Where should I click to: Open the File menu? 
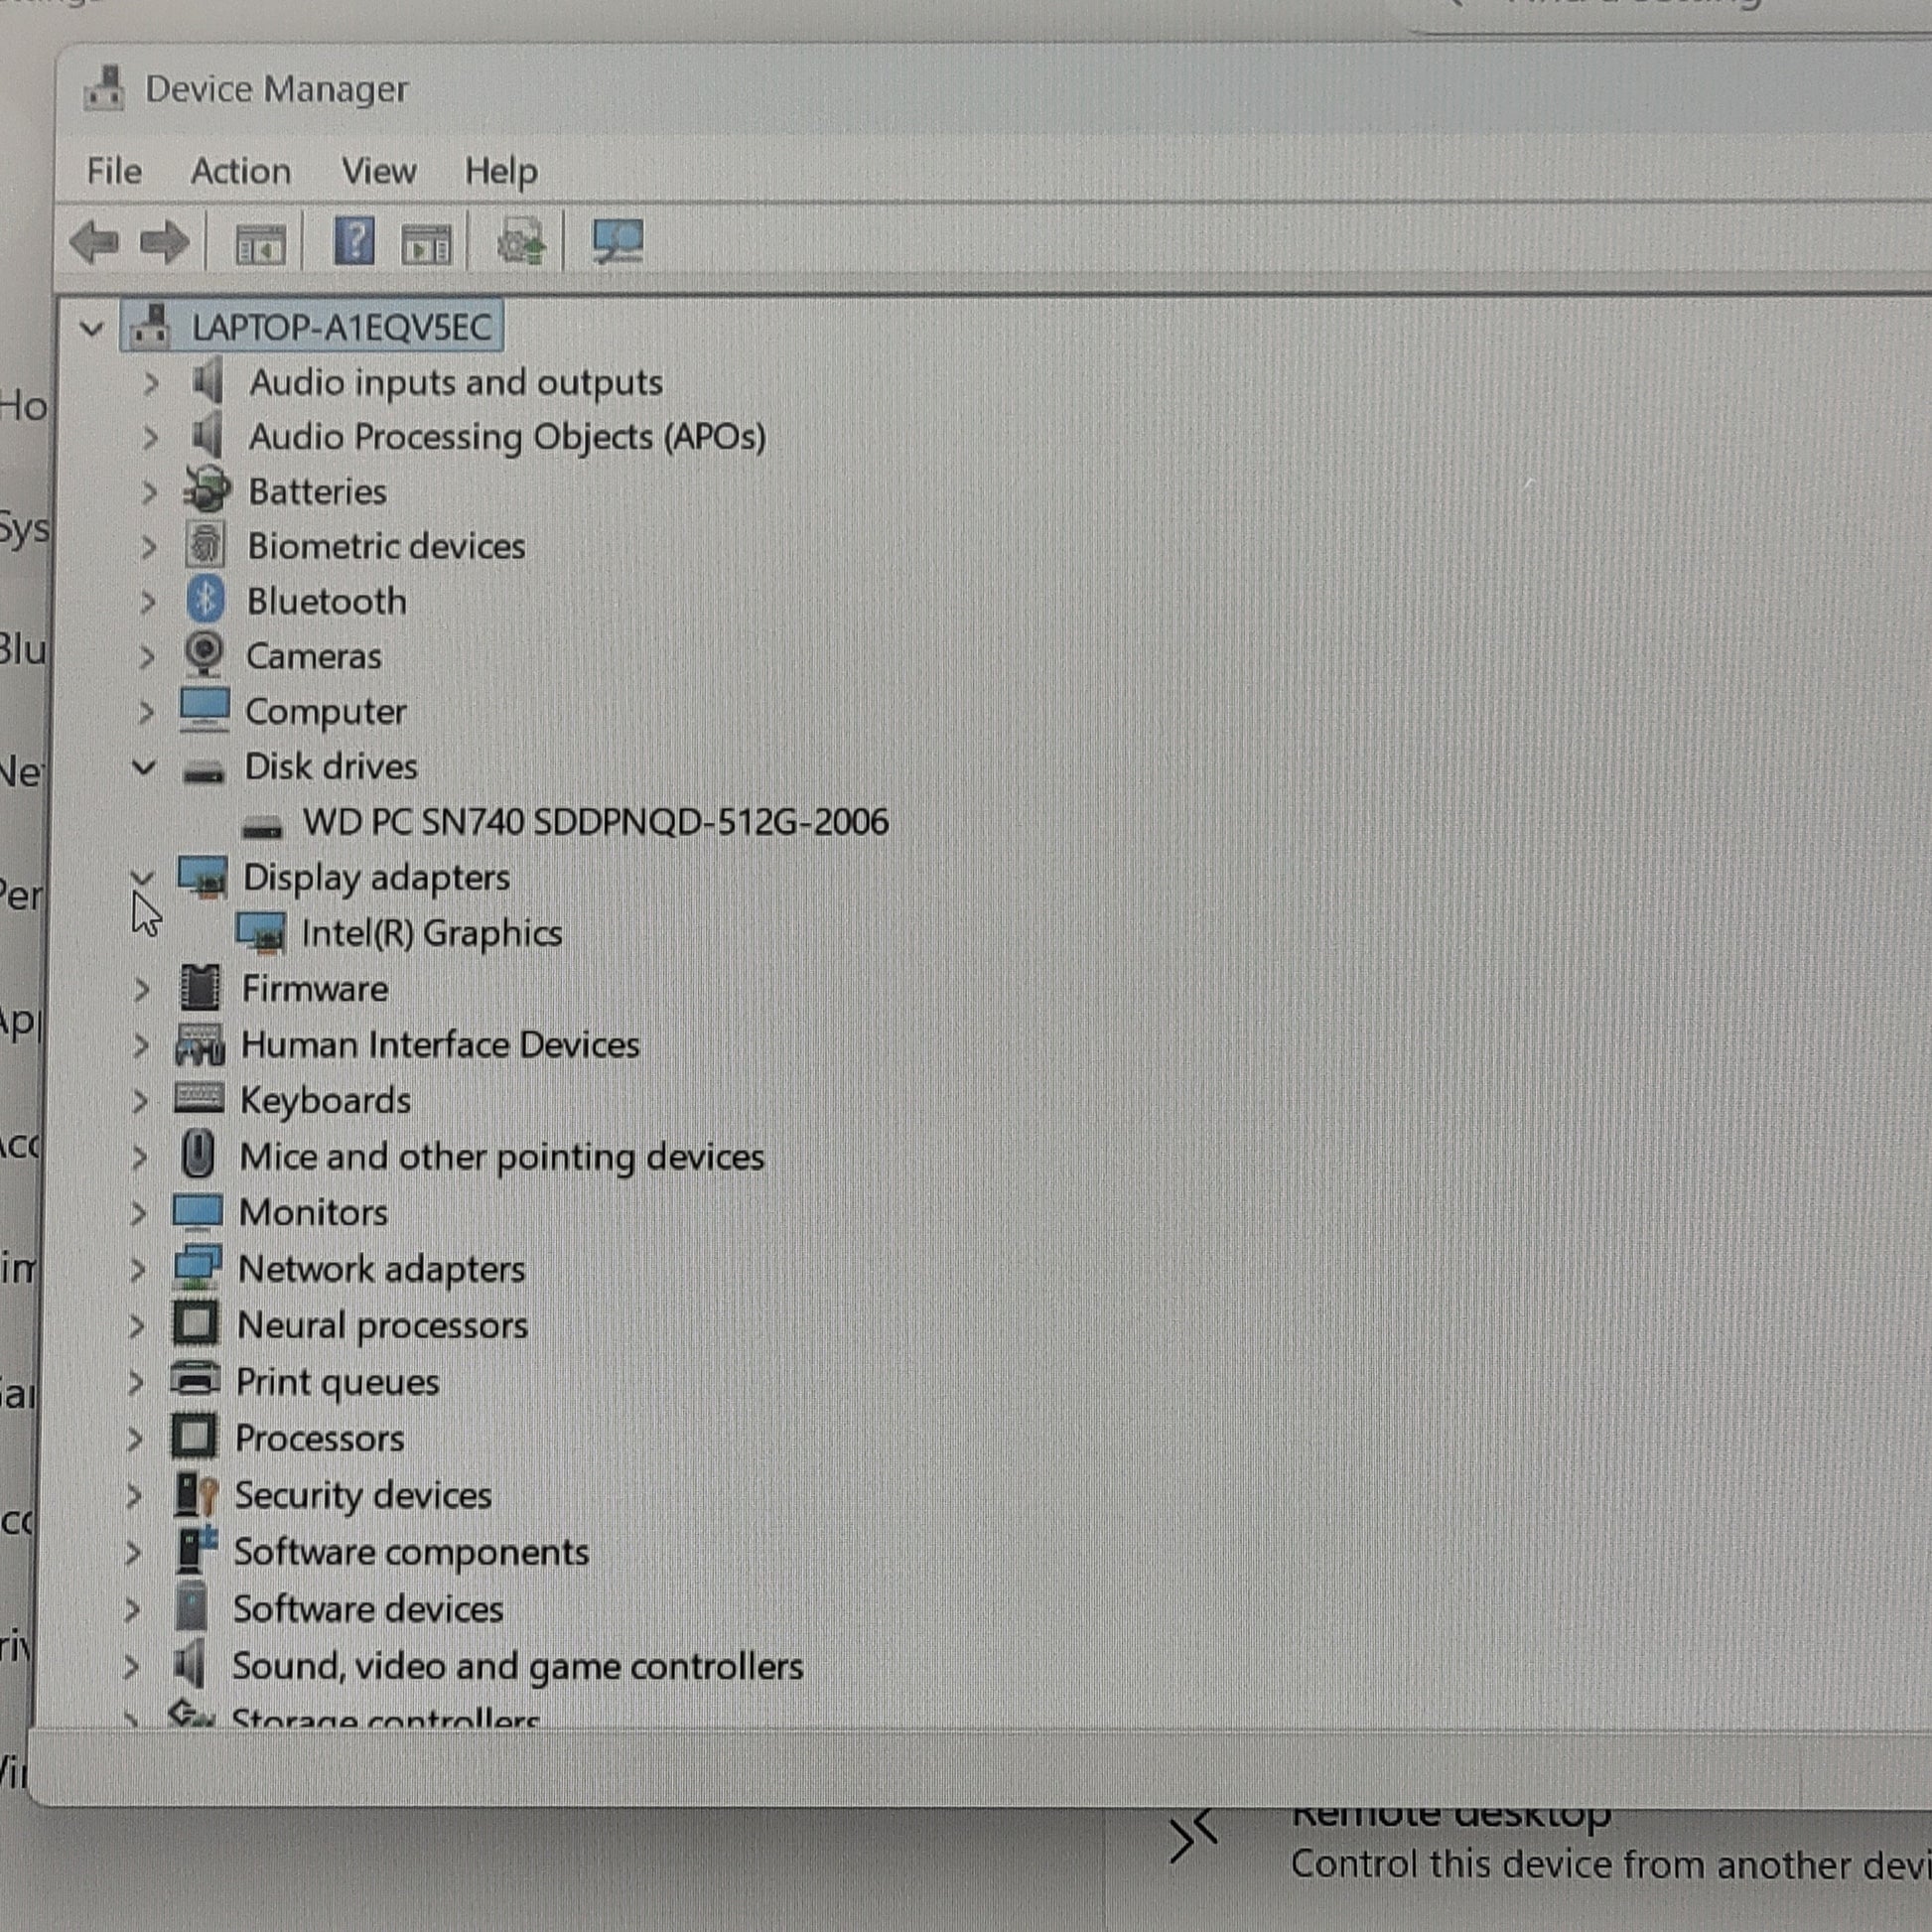114,171
